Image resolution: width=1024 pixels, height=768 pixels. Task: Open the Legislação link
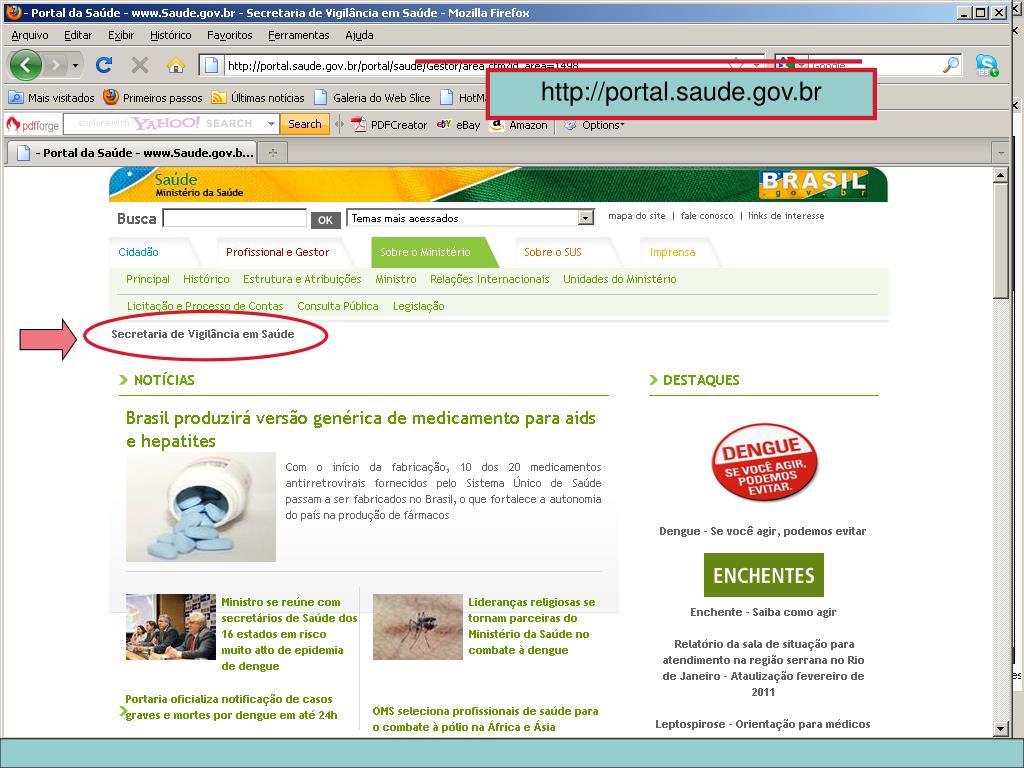(419, 306)
